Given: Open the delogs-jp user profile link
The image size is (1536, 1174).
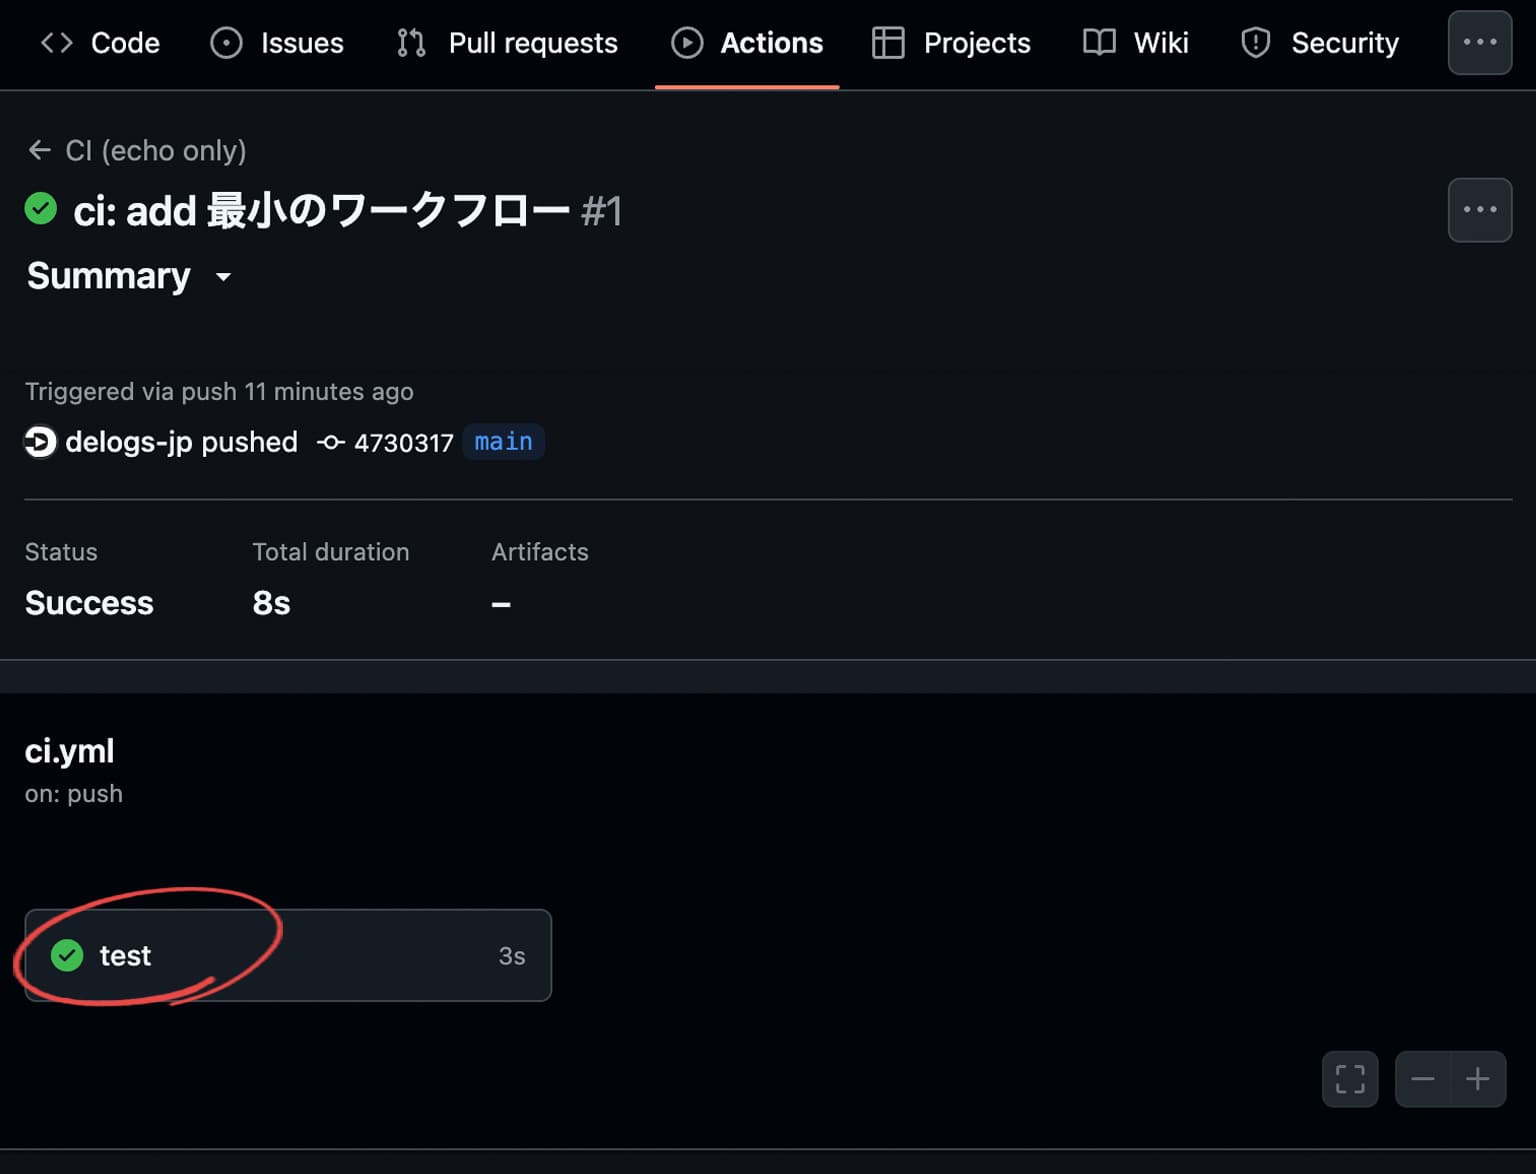Looking at the screenshot, I should pyautogui.click(x=128, y=442).
